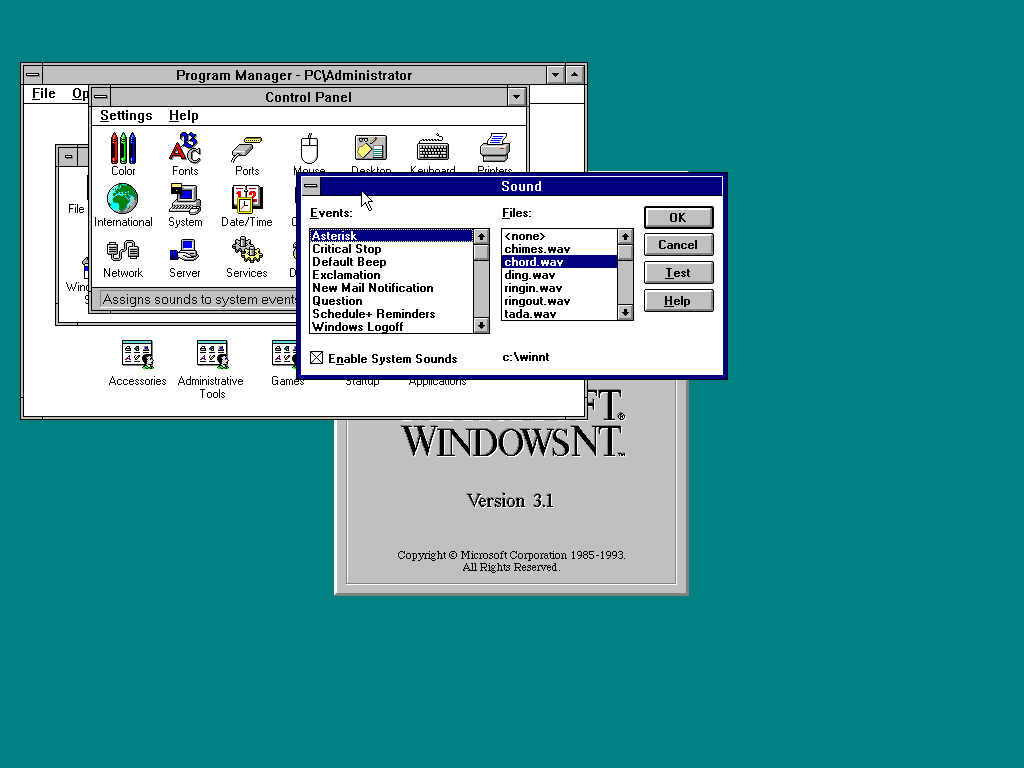This screenshot has height=768, width=1024.
Task: Select Exclamation in the Events list
Action: [x=391, y=275]
